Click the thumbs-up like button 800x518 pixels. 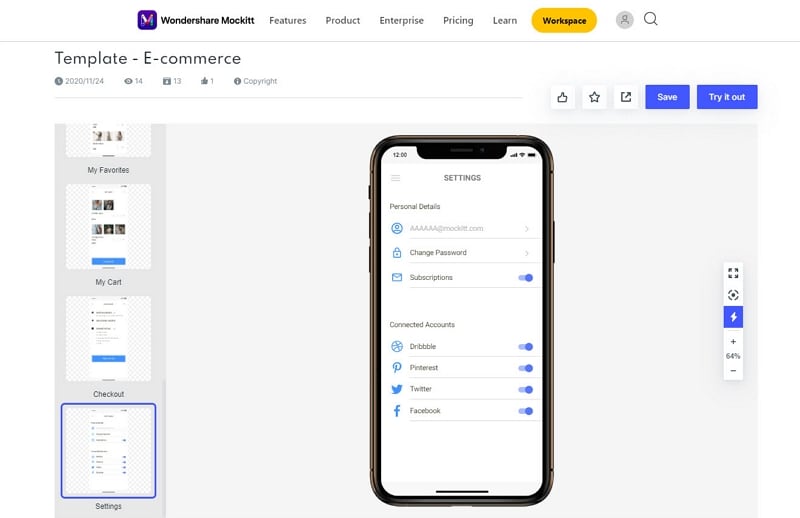562,97
